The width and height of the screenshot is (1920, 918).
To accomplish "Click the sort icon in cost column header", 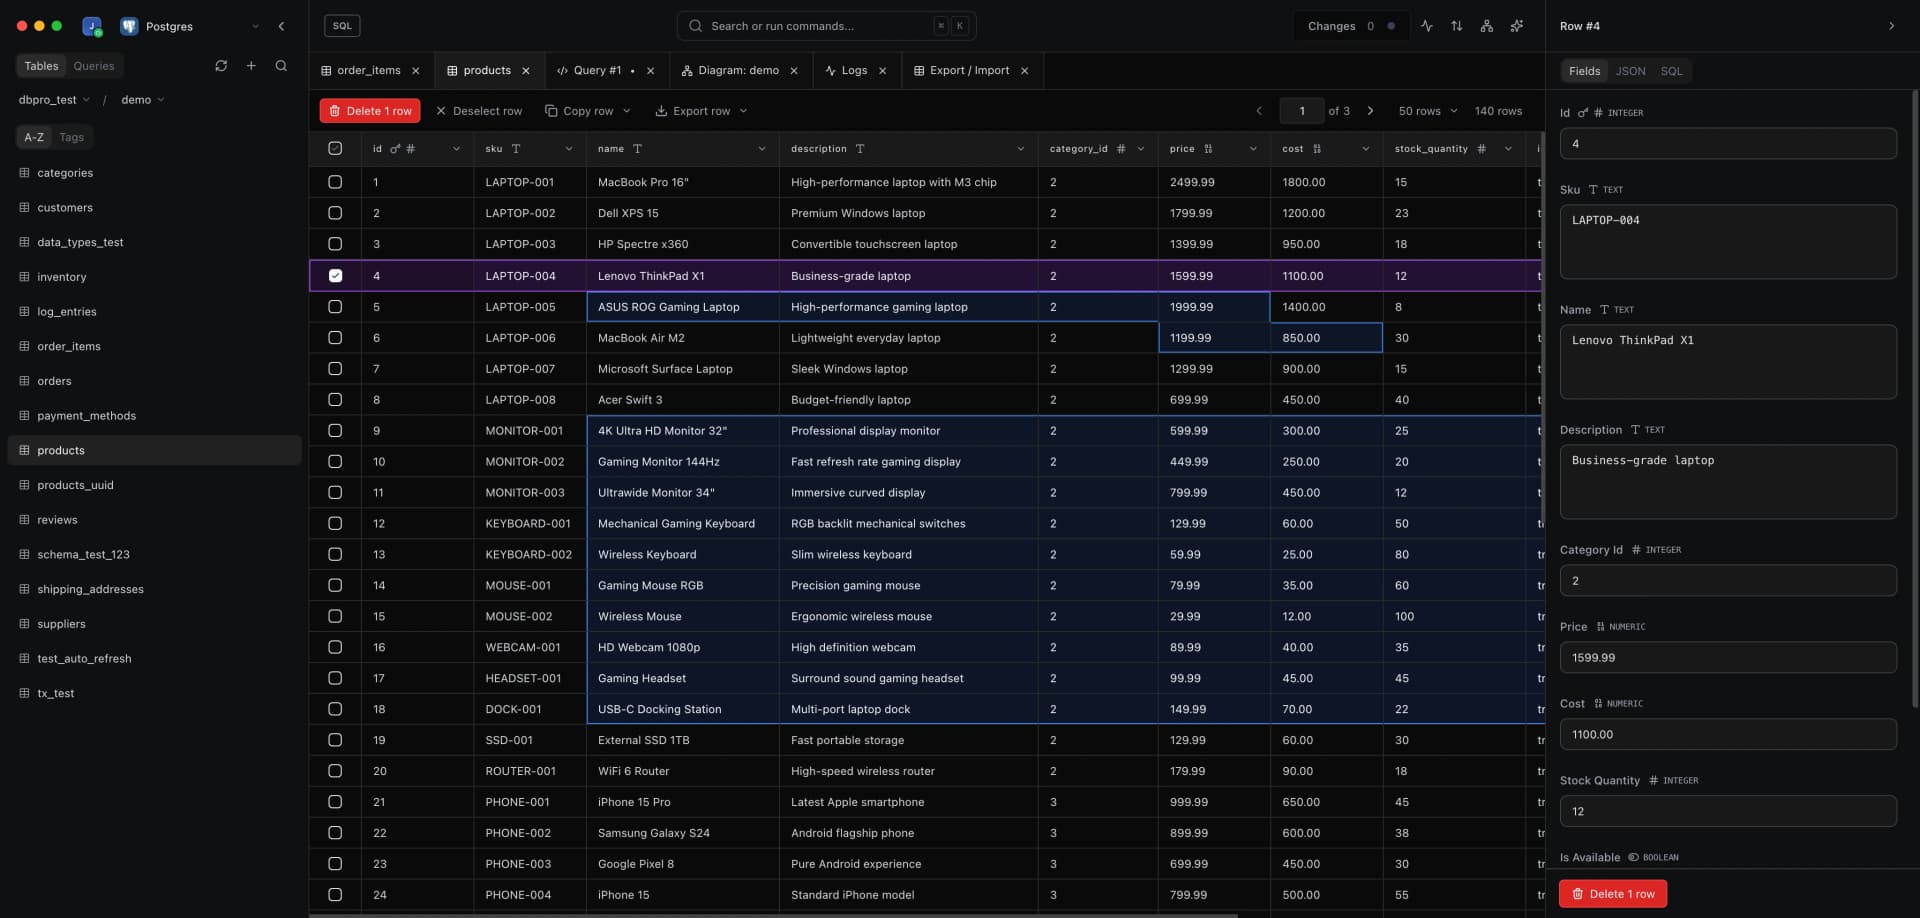I will point(1317,149).
